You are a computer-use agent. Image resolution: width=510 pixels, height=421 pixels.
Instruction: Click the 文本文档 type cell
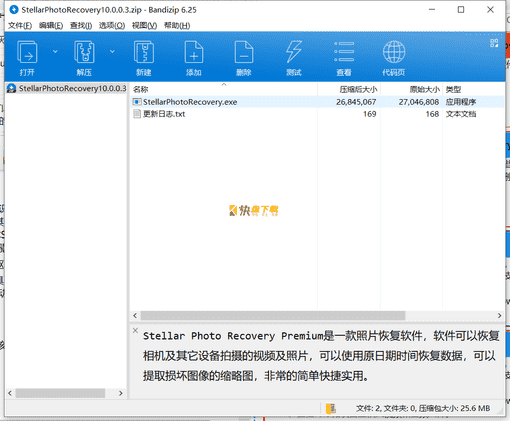[x=461, y=114]
